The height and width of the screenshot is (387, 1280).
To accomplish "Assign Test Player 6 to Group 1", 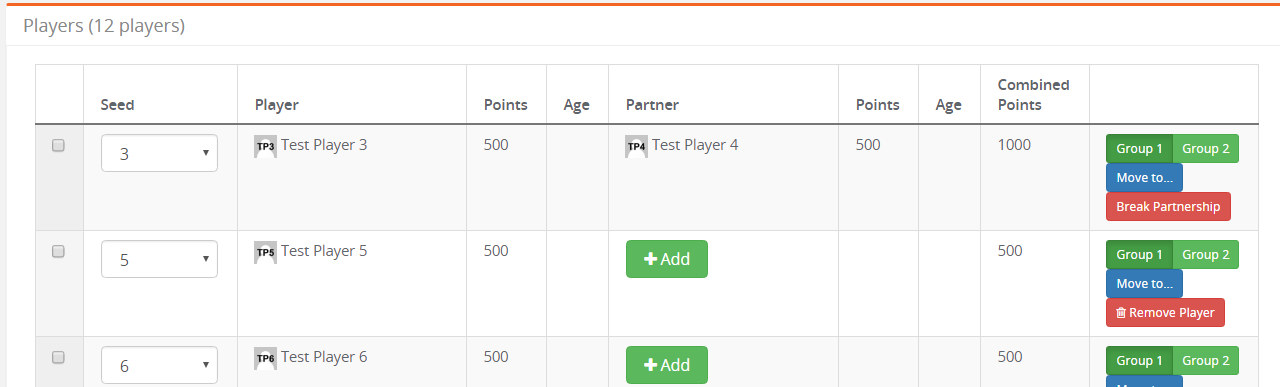I will (1139, 360).
